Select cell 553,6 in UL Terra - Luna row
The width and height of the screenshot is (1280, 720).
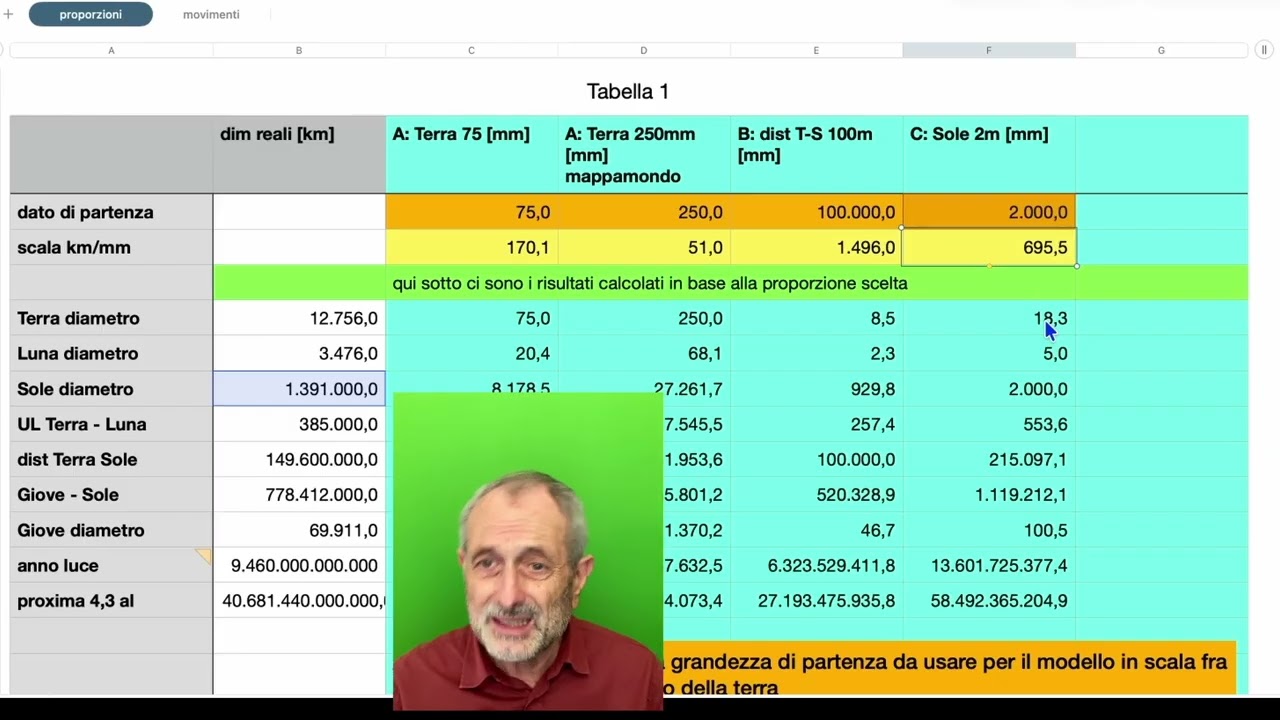click(x=989, y=424)
